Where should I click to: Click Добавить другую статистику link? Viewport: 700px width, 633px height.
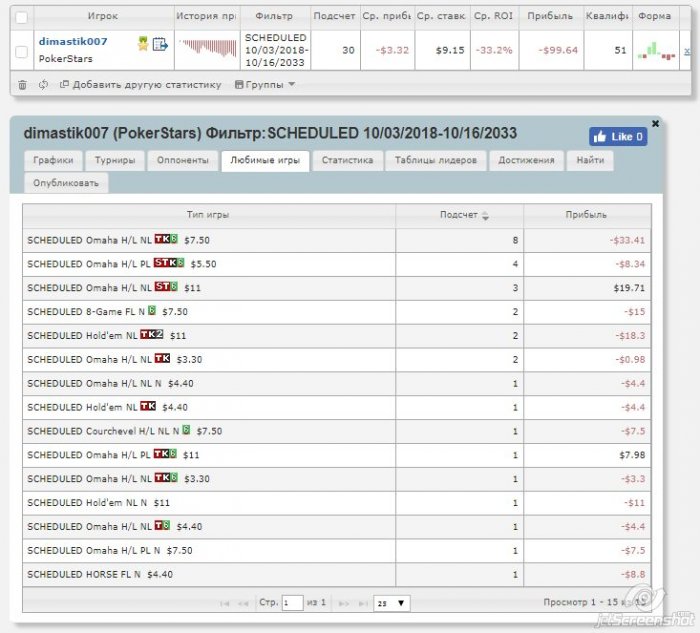pyautogui.click(x=139, y=85)
